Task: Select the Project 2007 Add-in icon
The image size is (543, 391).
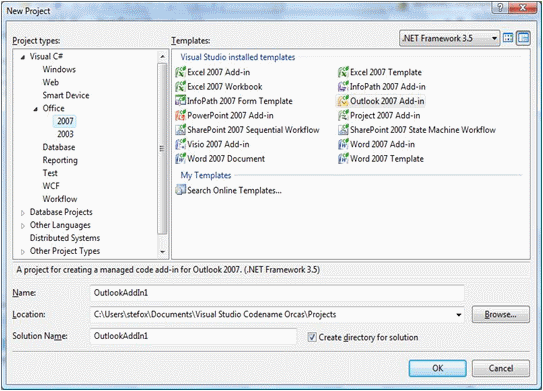Action: pyautogui.click(x=343, y=115)
